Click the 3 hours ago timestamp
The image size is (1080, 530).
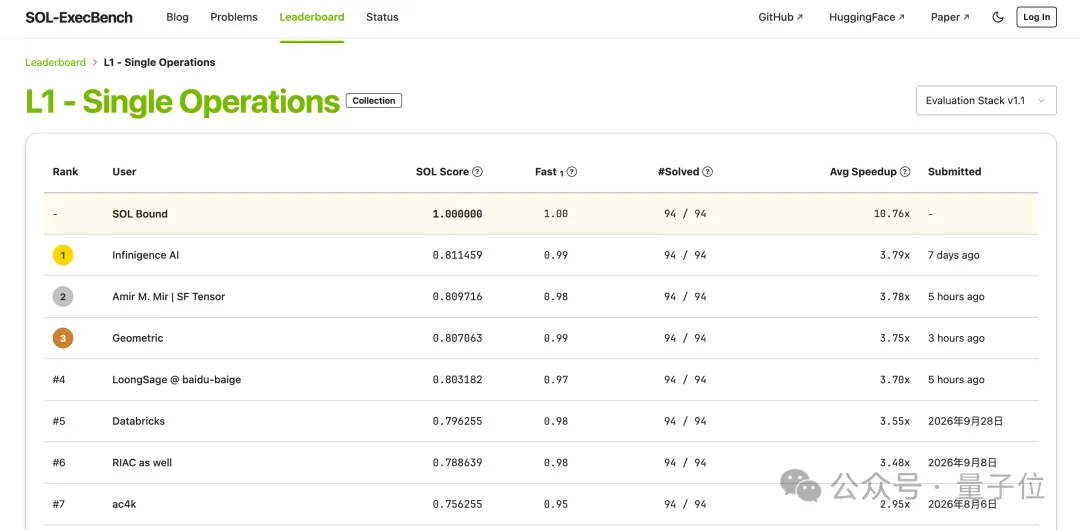tap(956, 338)
